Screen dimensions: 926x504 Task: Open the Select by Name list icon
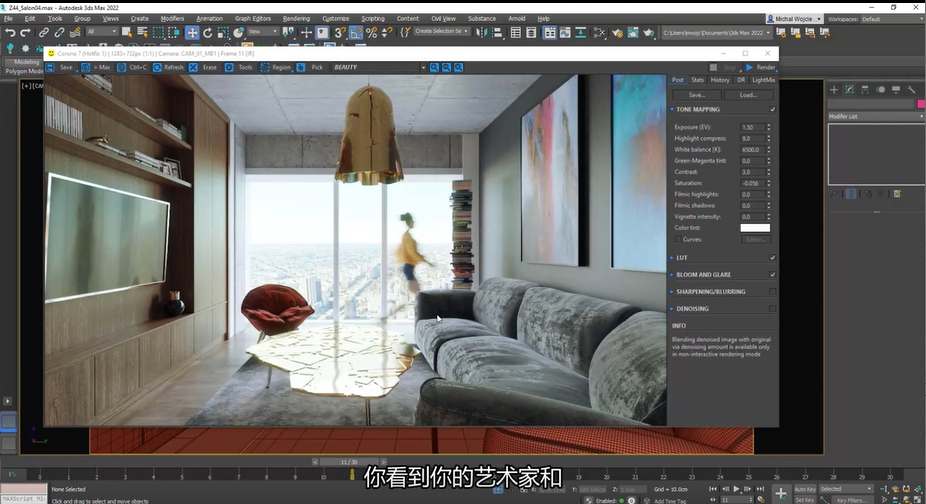142,32
